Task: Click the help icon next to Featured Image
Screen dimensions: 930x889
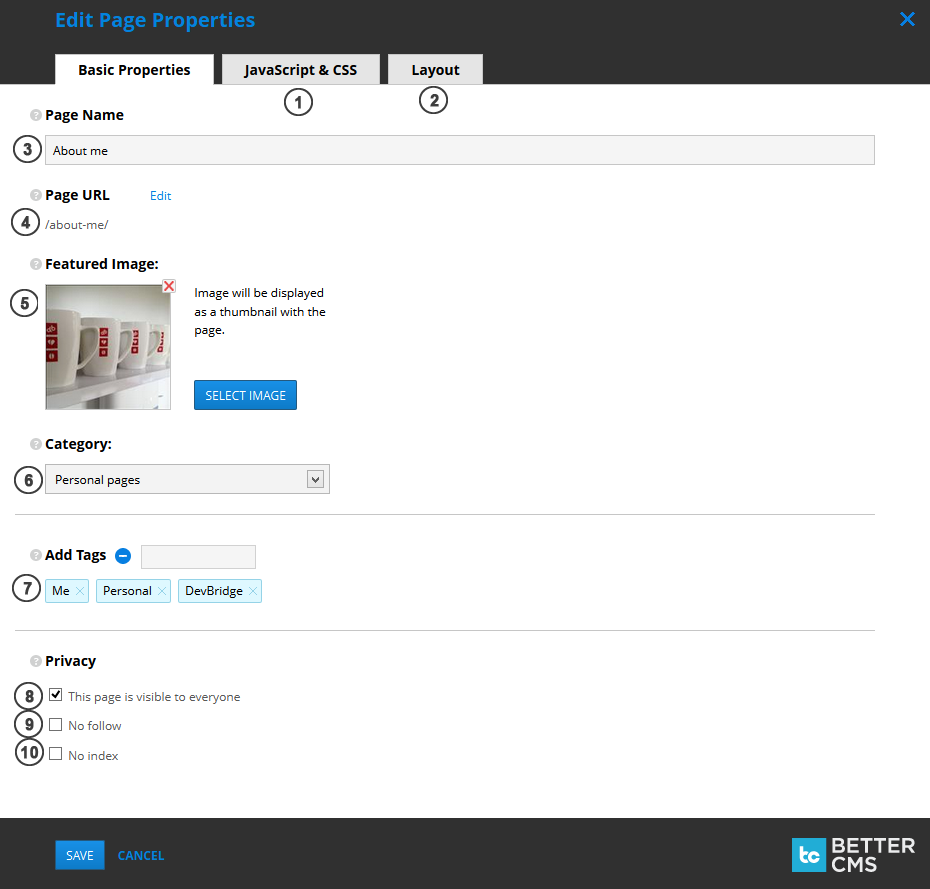Action: [36, 265]
